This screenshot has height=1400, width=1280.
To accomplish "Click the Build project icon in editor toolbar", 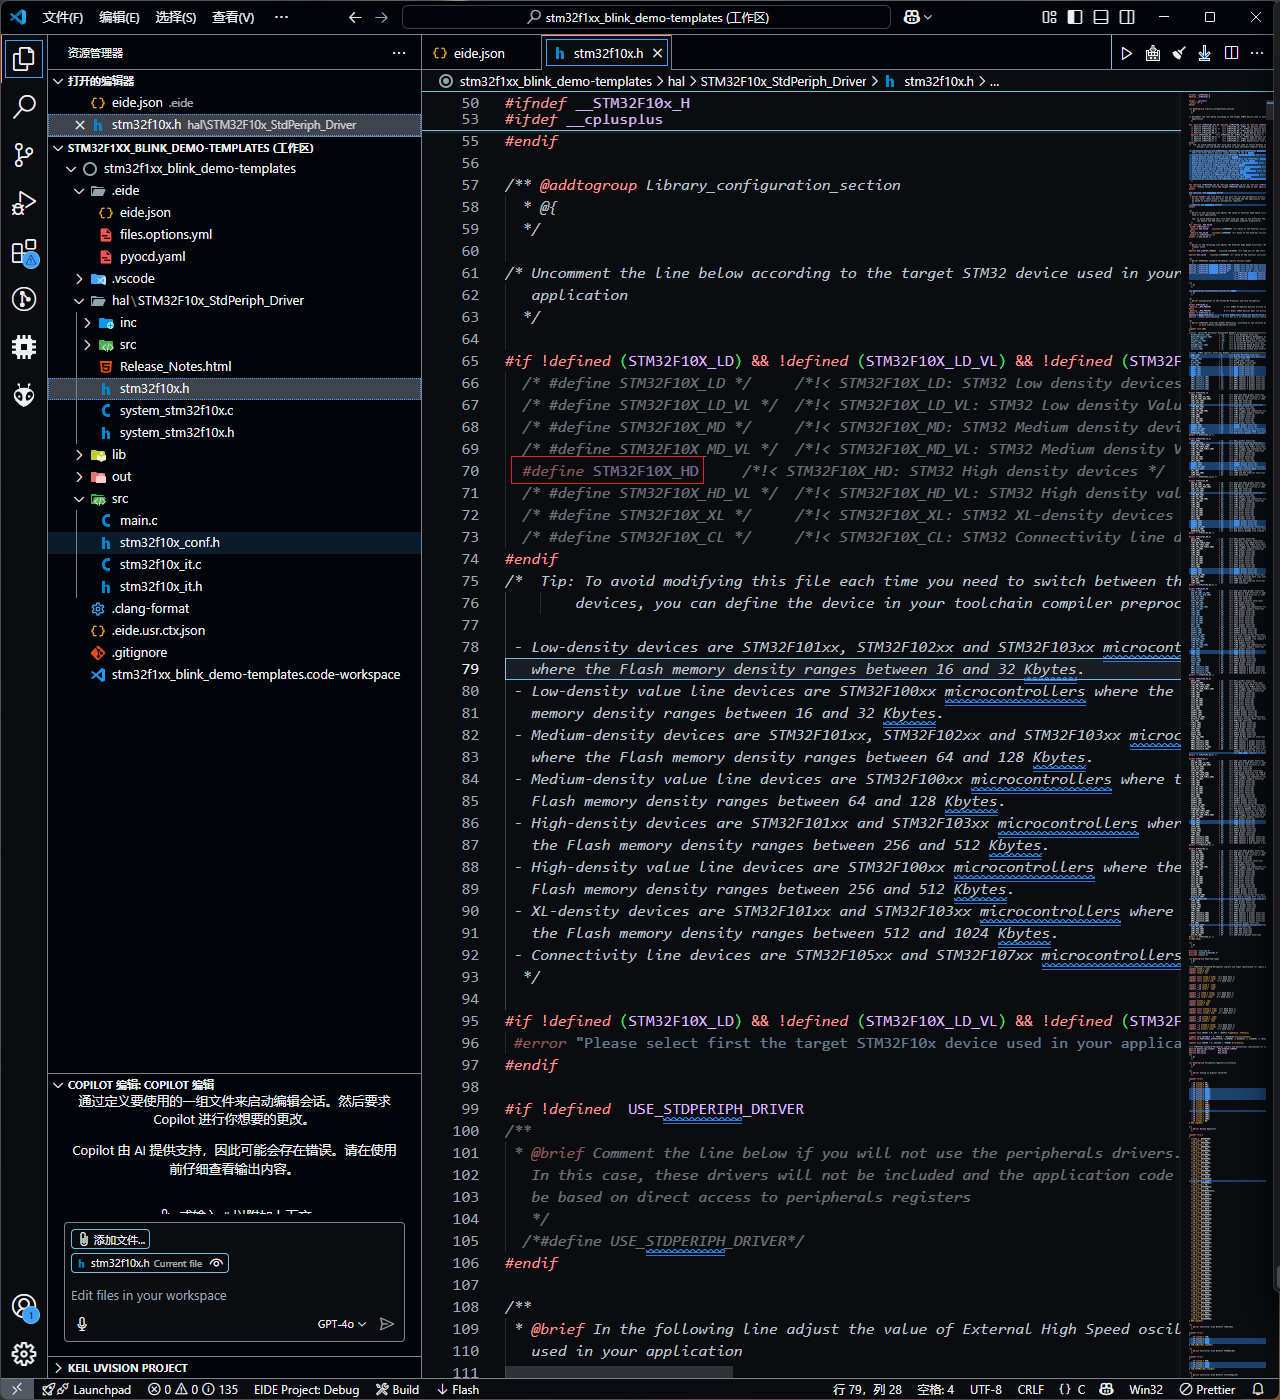I will (1153, 54).
